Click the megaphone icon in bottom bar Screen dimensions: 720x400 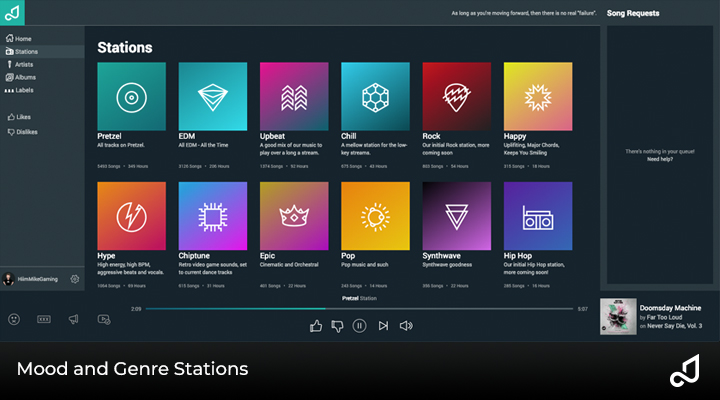click(73, 319)
